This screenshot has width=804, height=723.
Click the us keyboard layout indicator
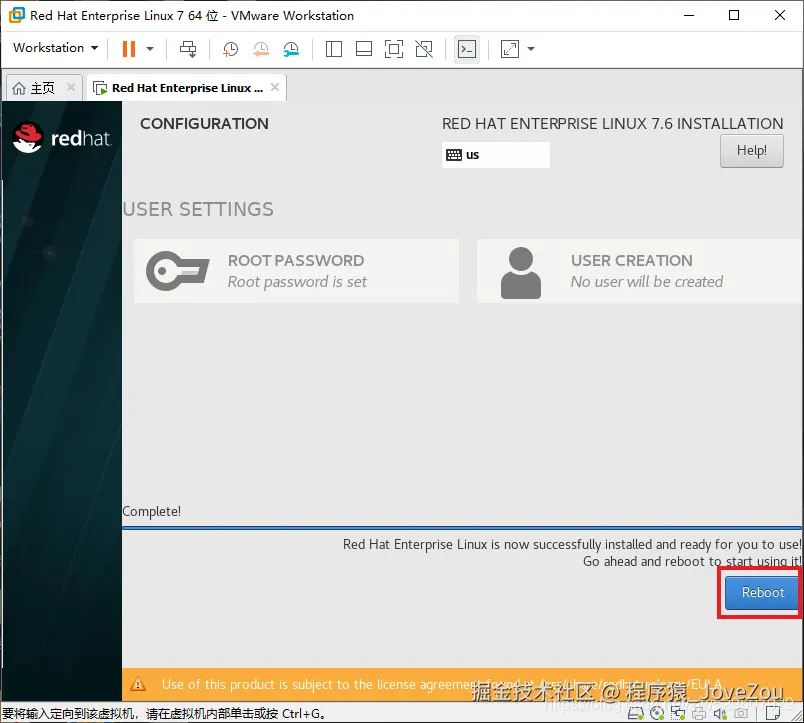click(x=496, y=155)
